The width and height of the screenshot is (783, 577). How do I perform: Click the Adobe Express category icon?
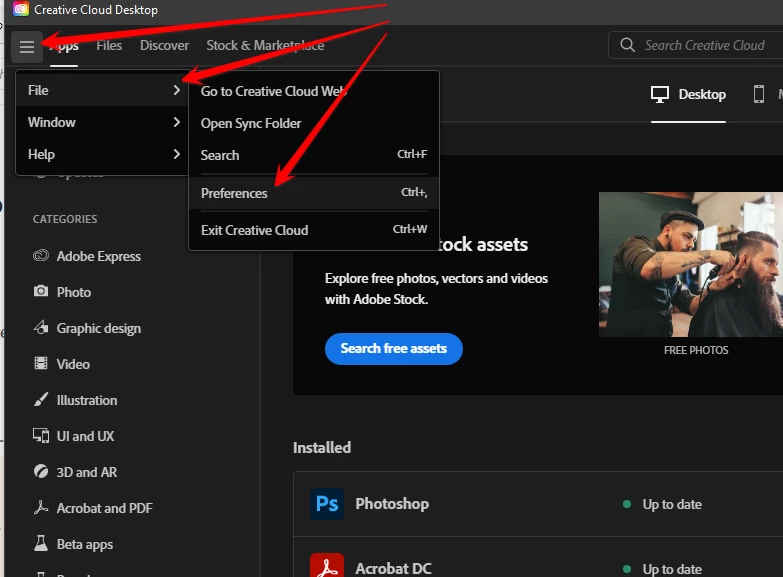tap(41, 256)
